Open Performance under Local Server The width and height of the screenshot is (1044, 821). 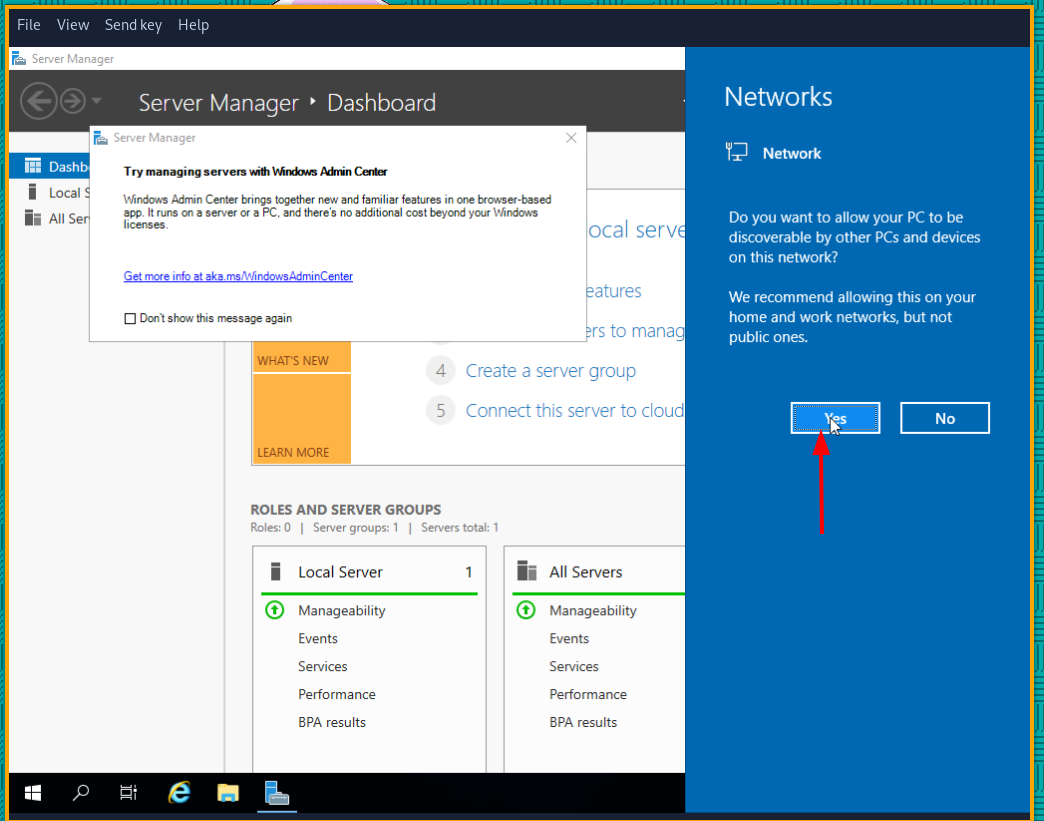tap(337, 694)
